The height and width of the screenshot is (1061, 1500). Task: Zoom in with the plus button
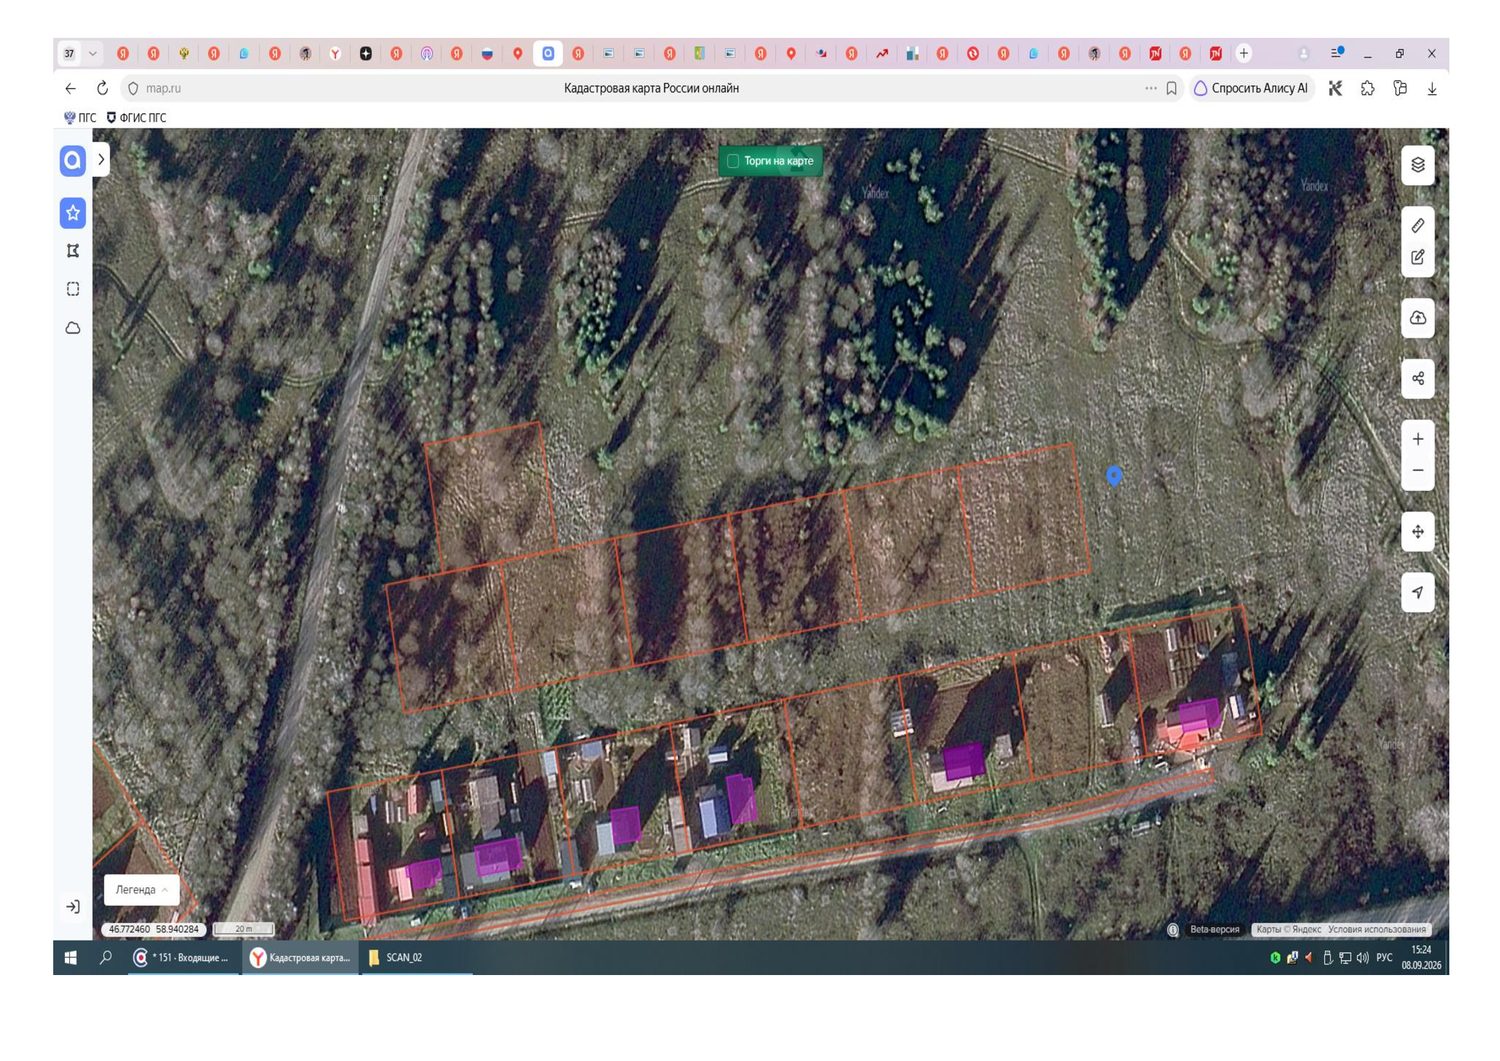(1417, 439)
